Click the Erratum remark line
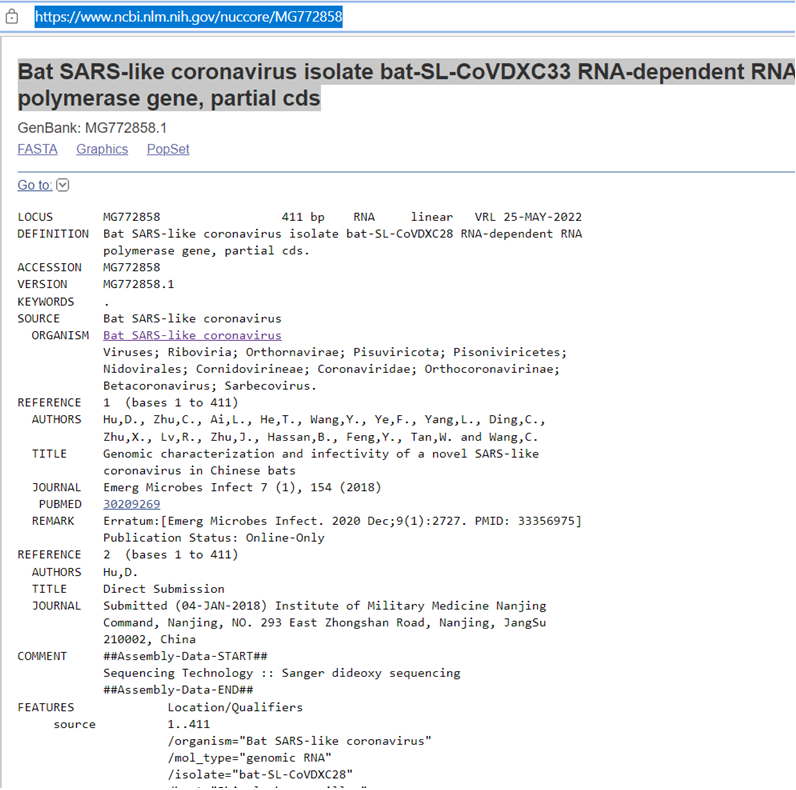 click(342, 521)
